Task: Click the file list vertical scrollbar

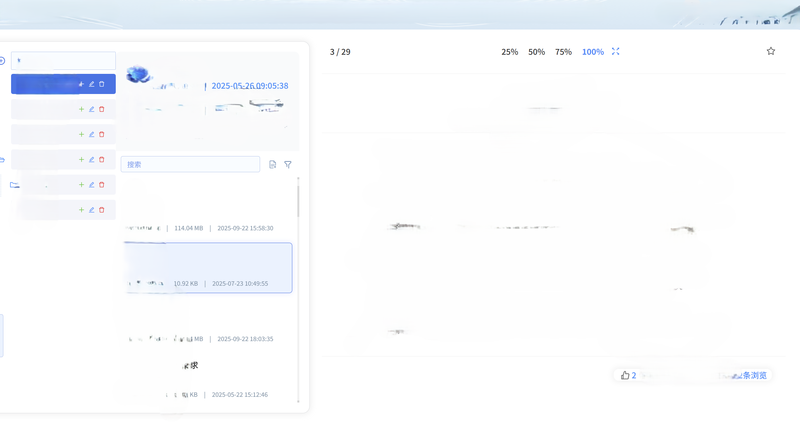Action: 298,200
